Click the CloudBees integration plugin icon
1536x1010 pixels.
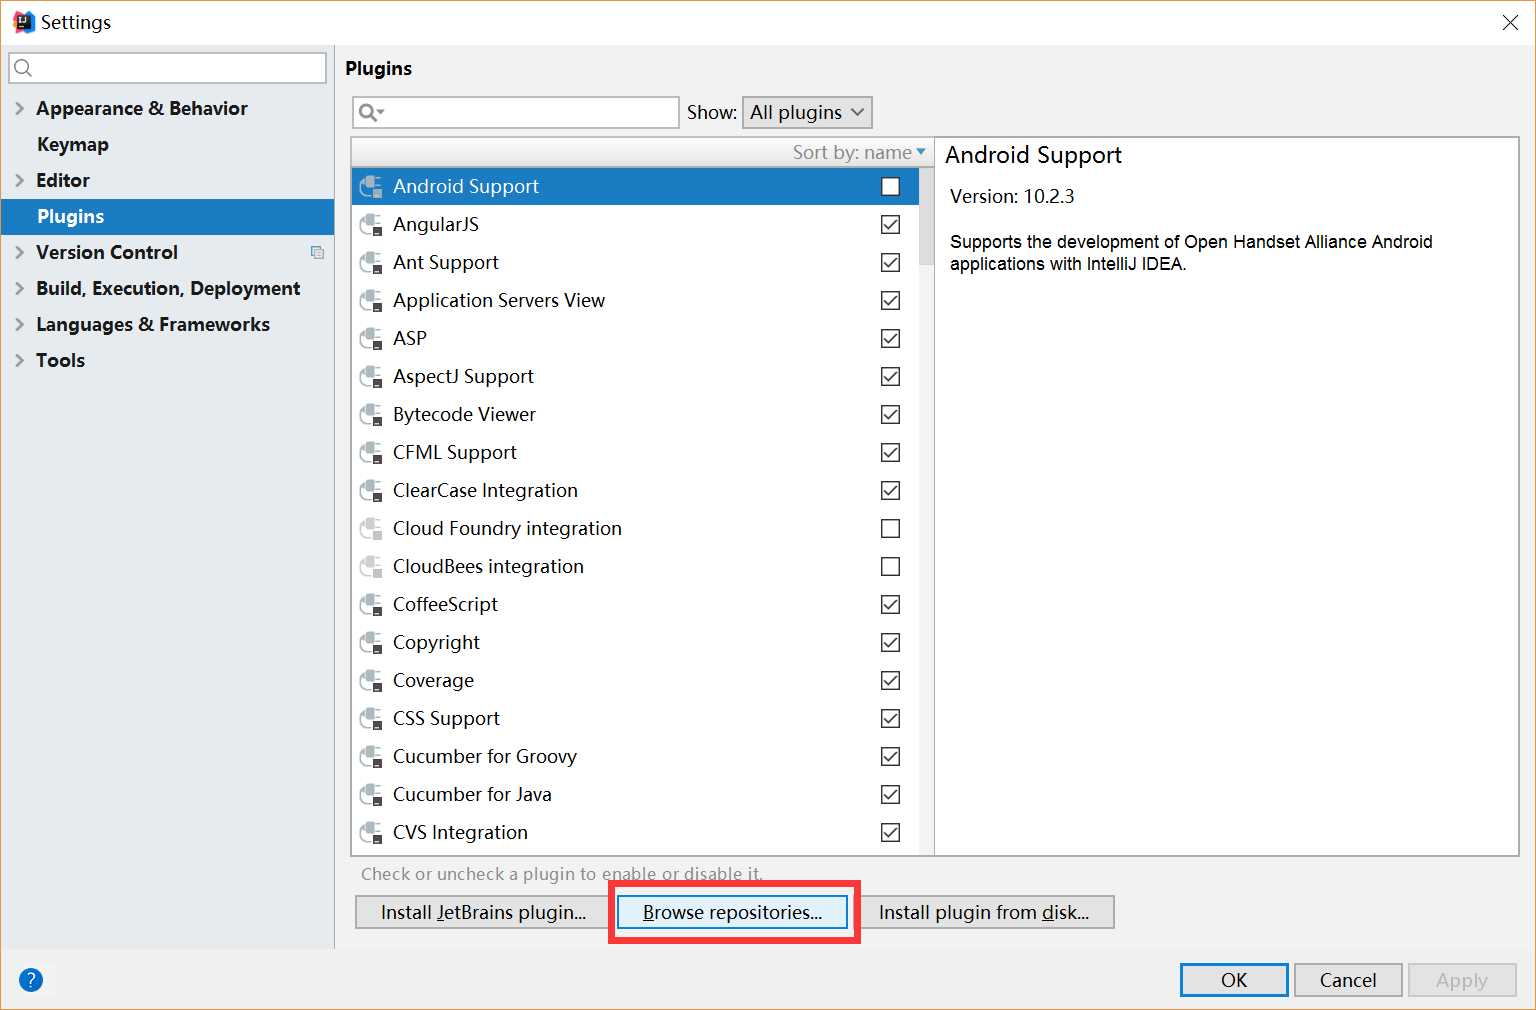click(x=371, y=567)
